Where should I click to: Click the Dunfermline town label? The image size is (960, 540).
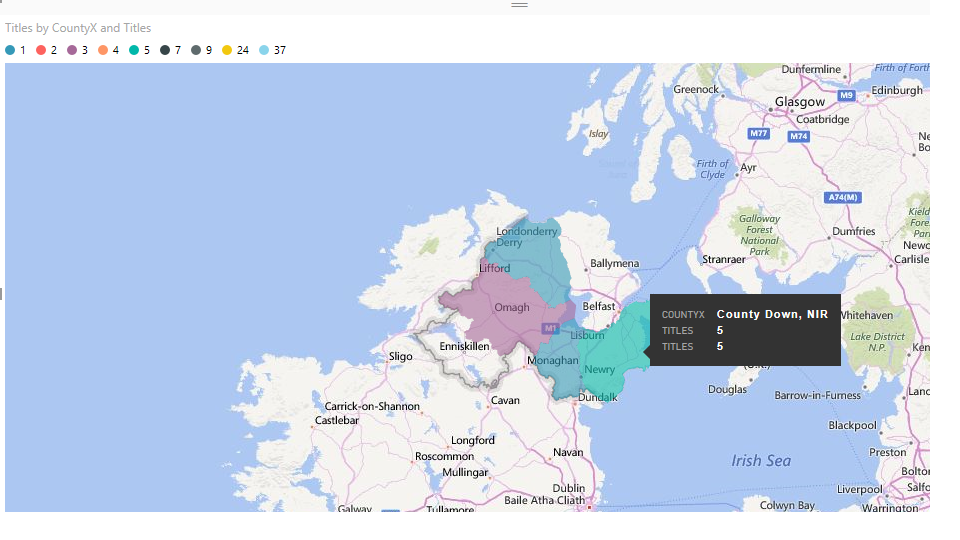pos(811,70)
